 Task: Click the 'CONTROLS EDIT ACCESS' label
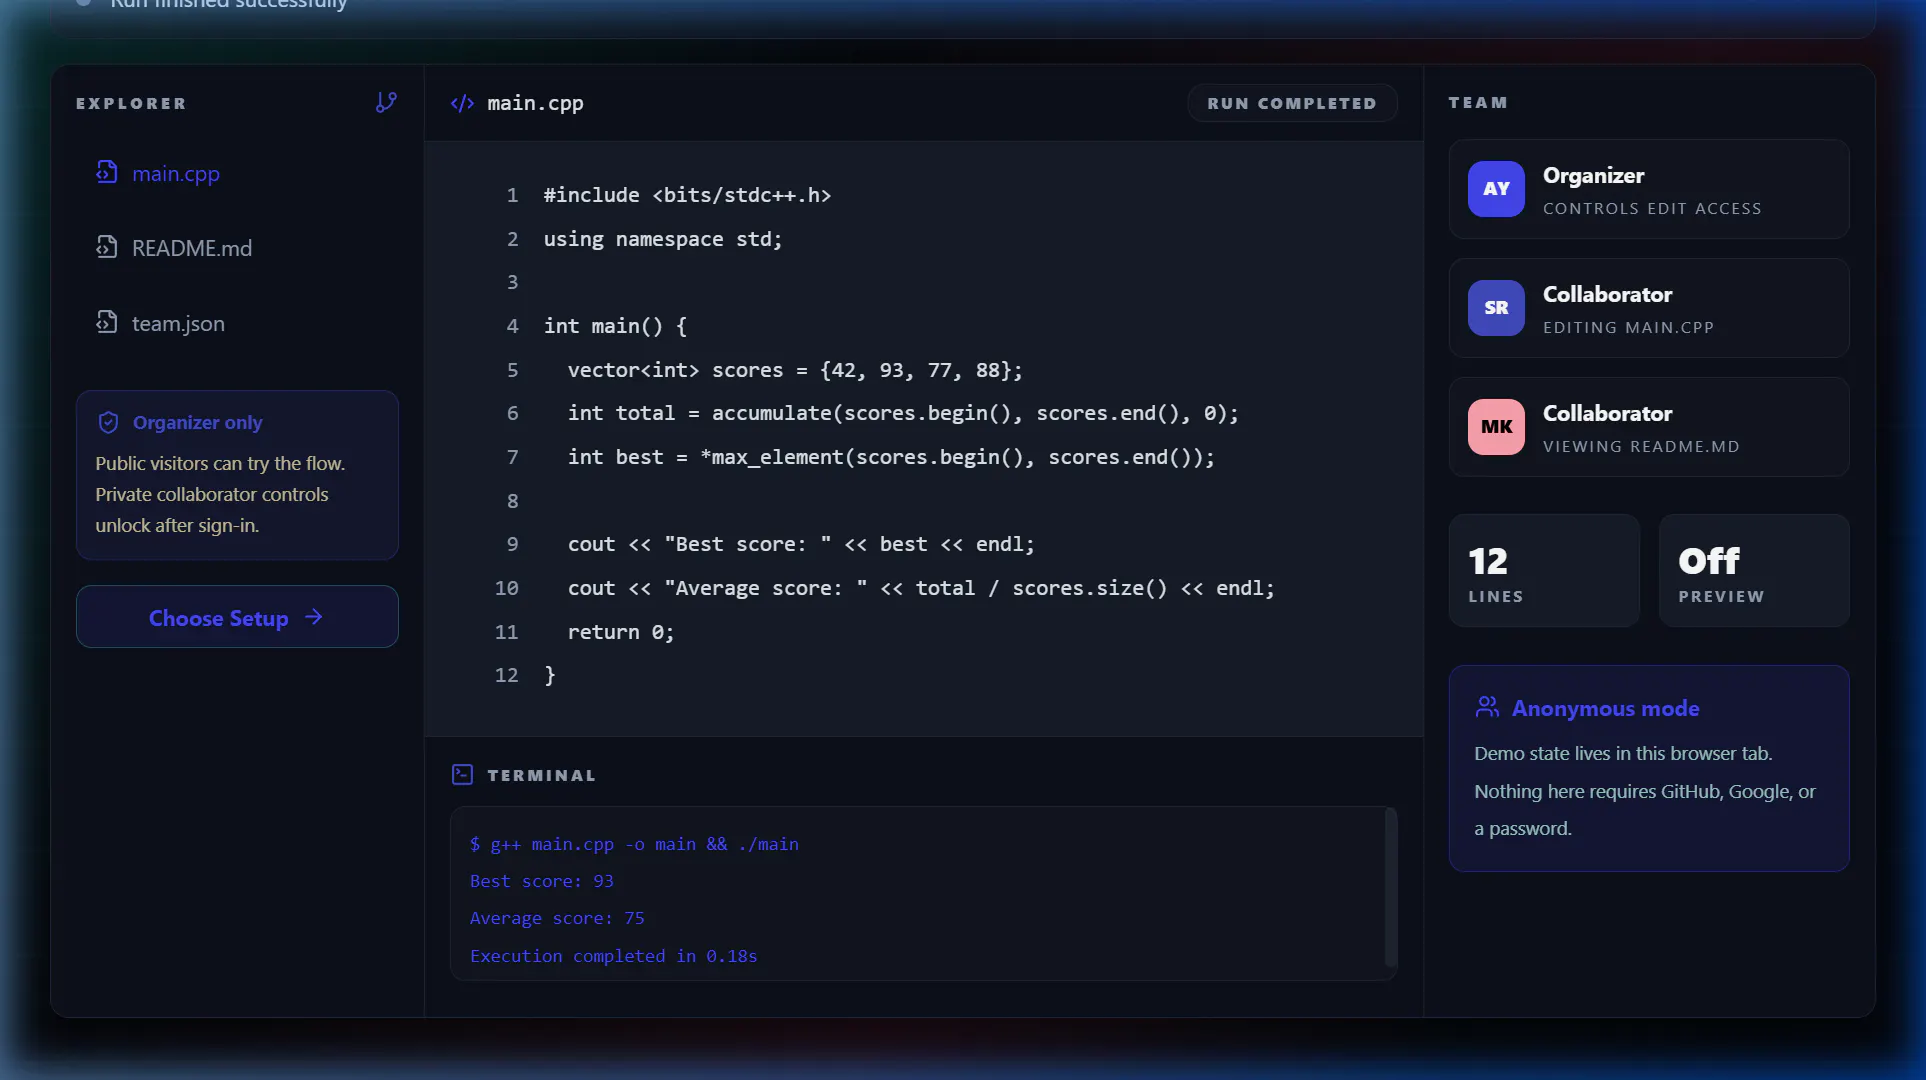pyautogui.click(x=1652, y=208)
